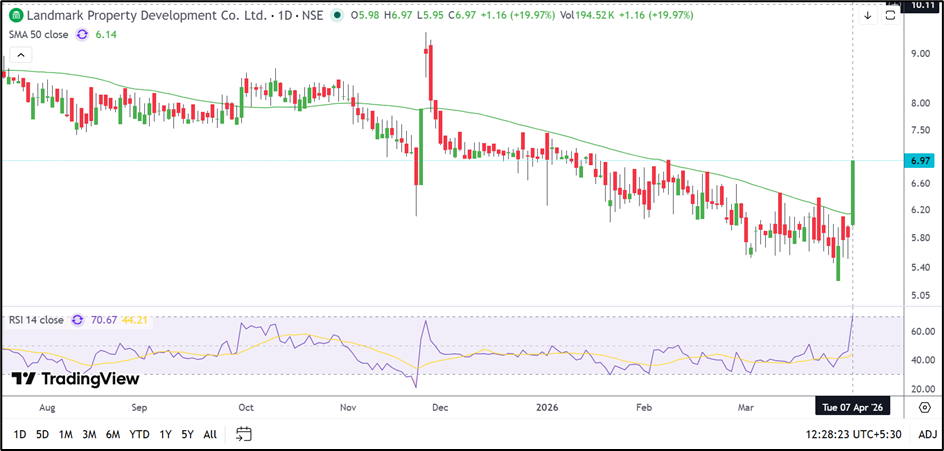Select the 5D time range

42,434
